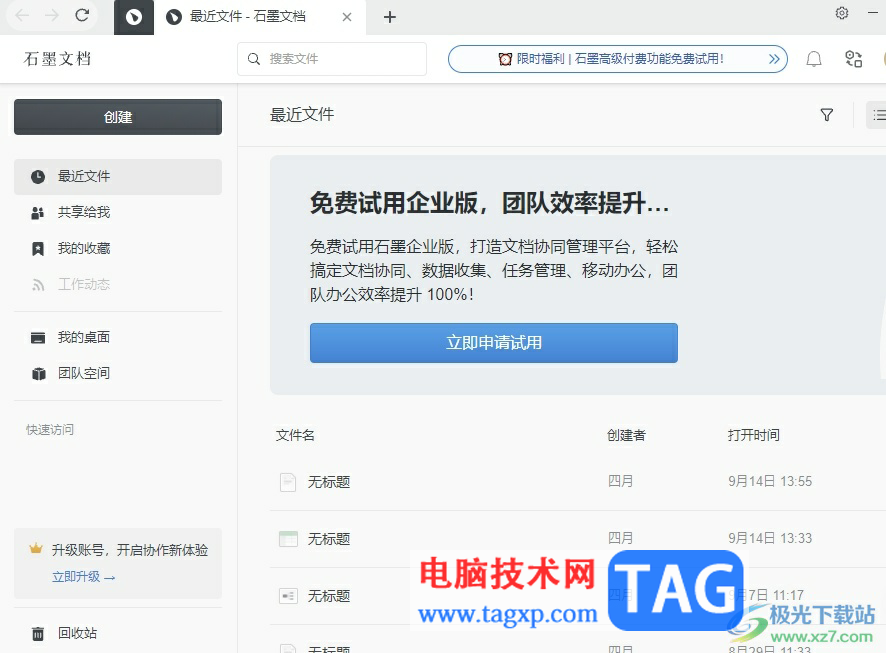Close the 最近文件 - 石墨文档 tab
Viewport: 886px width, 653px height.
click(347, 17)
